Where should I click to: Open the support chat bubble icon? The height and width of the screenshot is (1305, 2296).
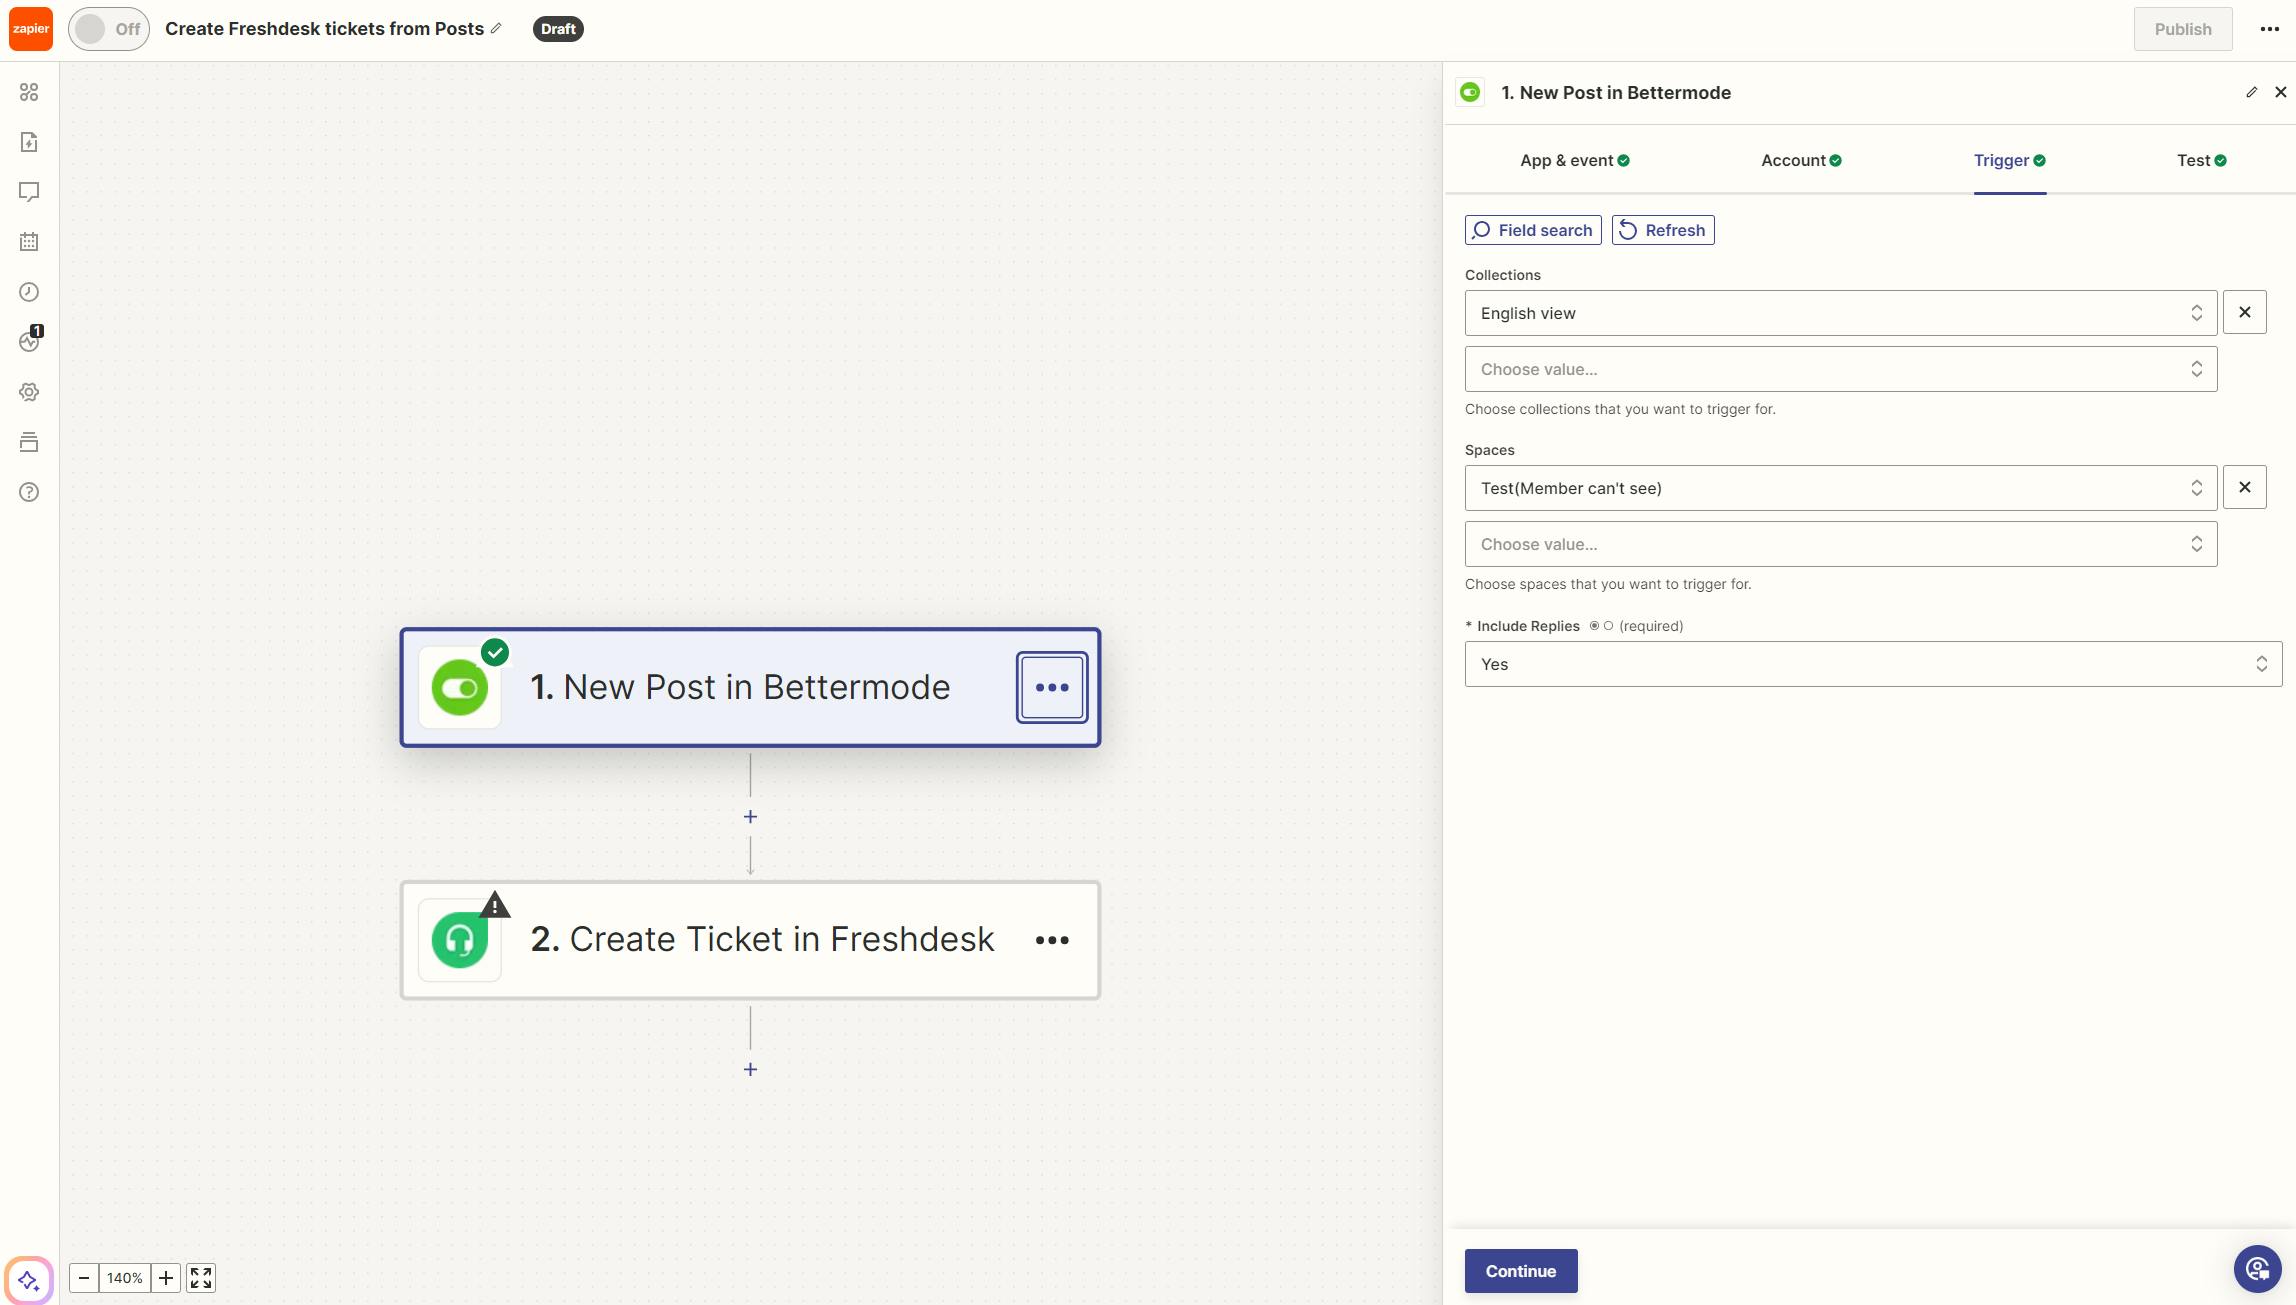pos(2257,1269)
